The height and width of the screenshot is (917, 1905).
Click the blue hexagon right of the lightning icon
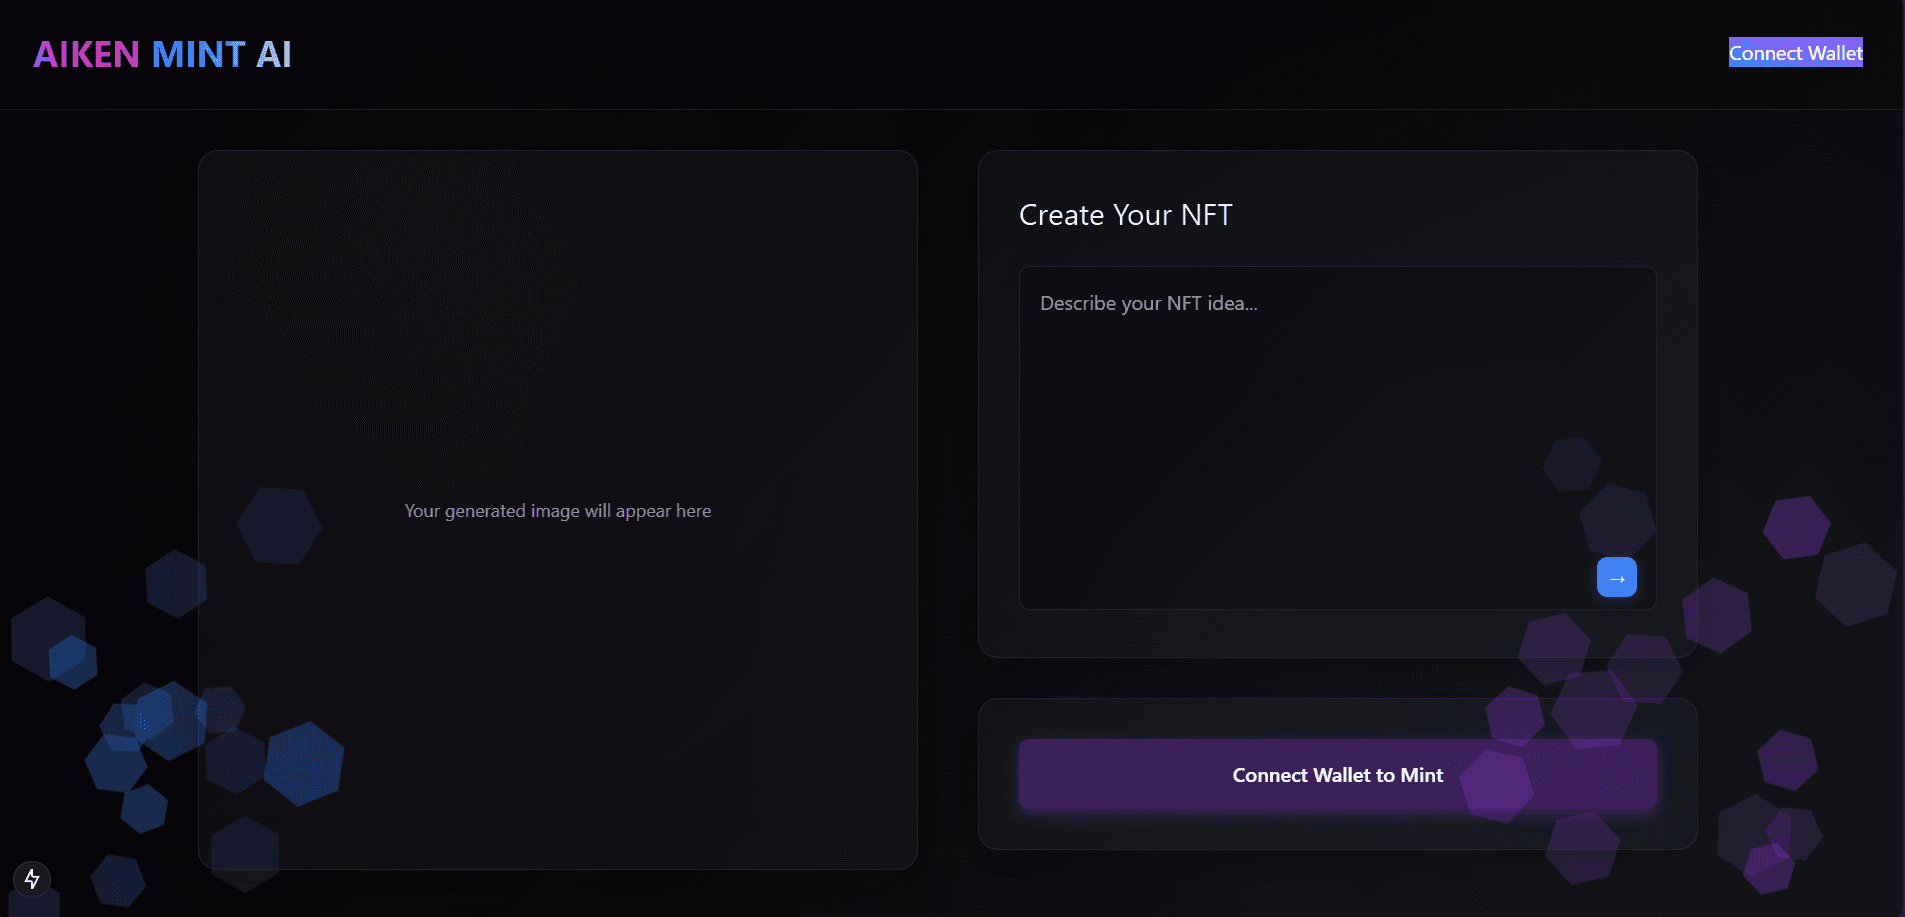(x=118, y=880)
